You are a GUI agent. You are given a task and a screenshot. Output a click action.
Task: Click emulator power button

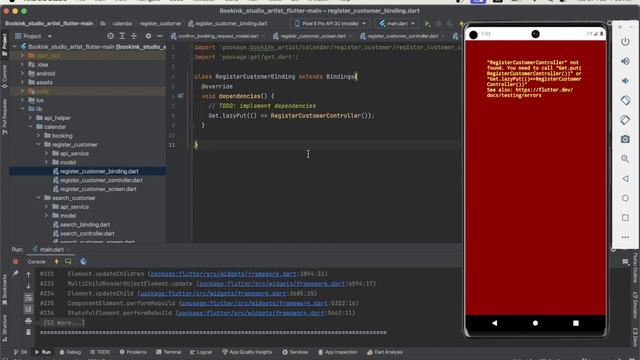(x=625, y=42)
